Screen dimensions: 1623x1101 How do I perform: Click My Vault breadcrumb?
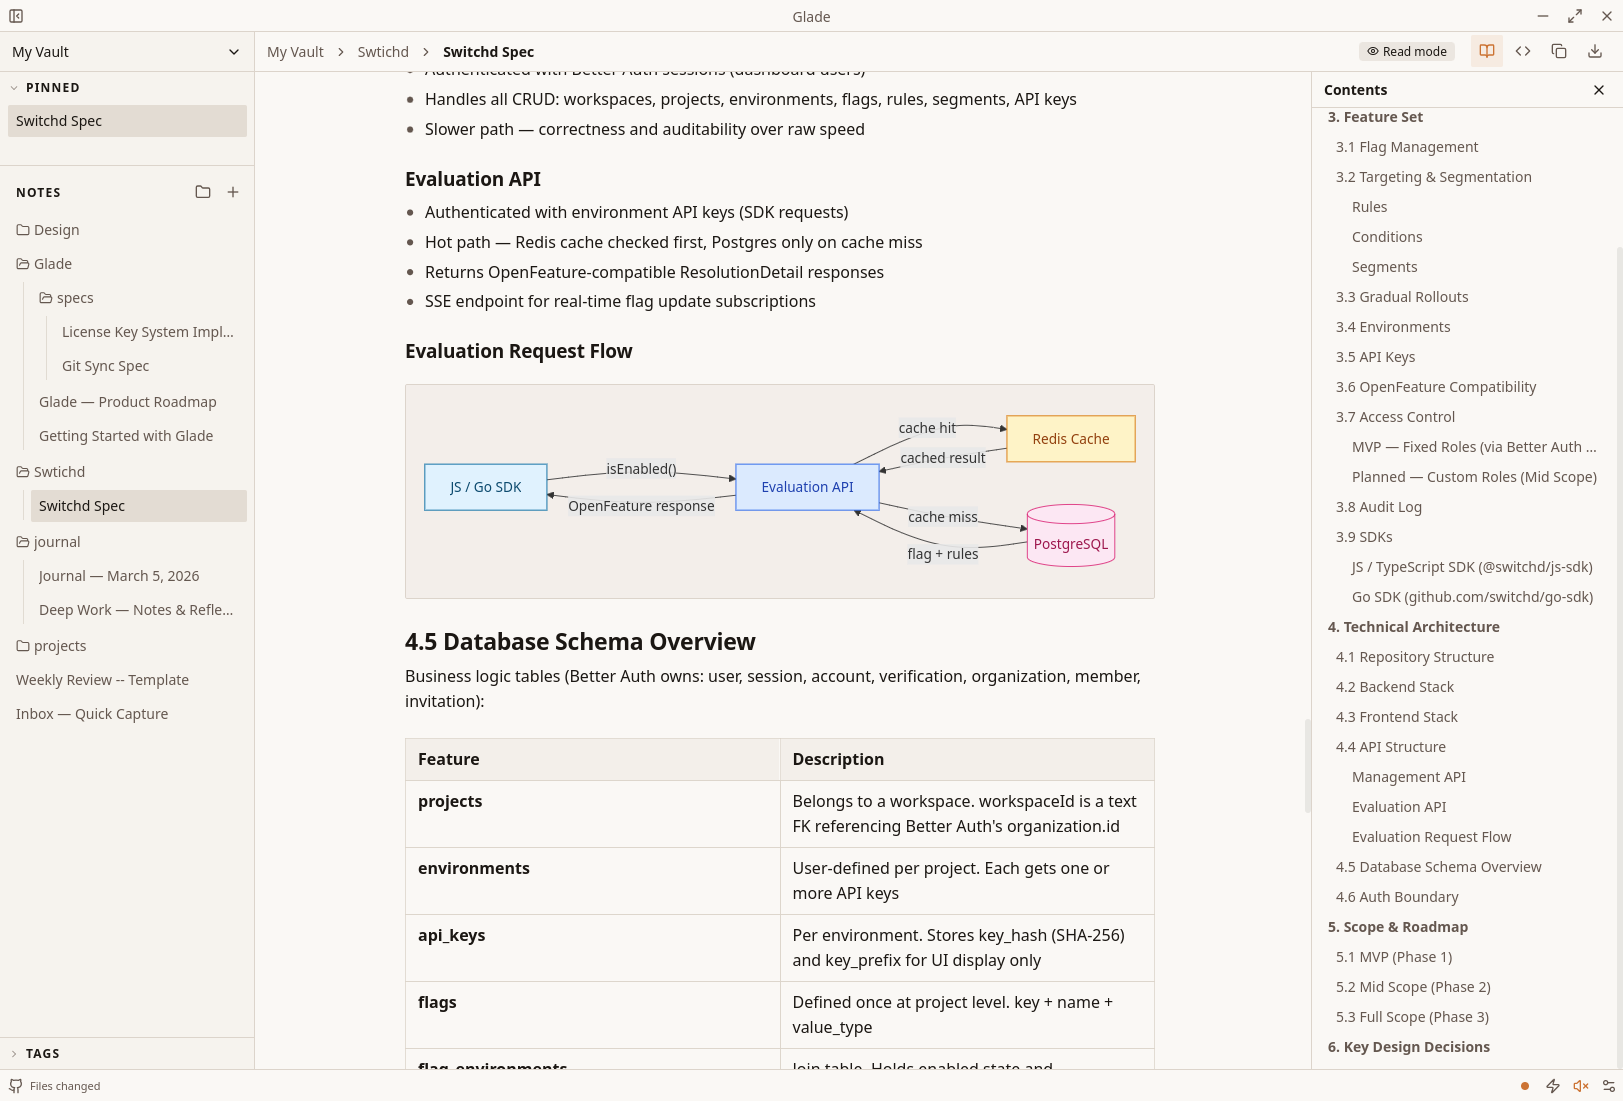click(x=295, y=52)
